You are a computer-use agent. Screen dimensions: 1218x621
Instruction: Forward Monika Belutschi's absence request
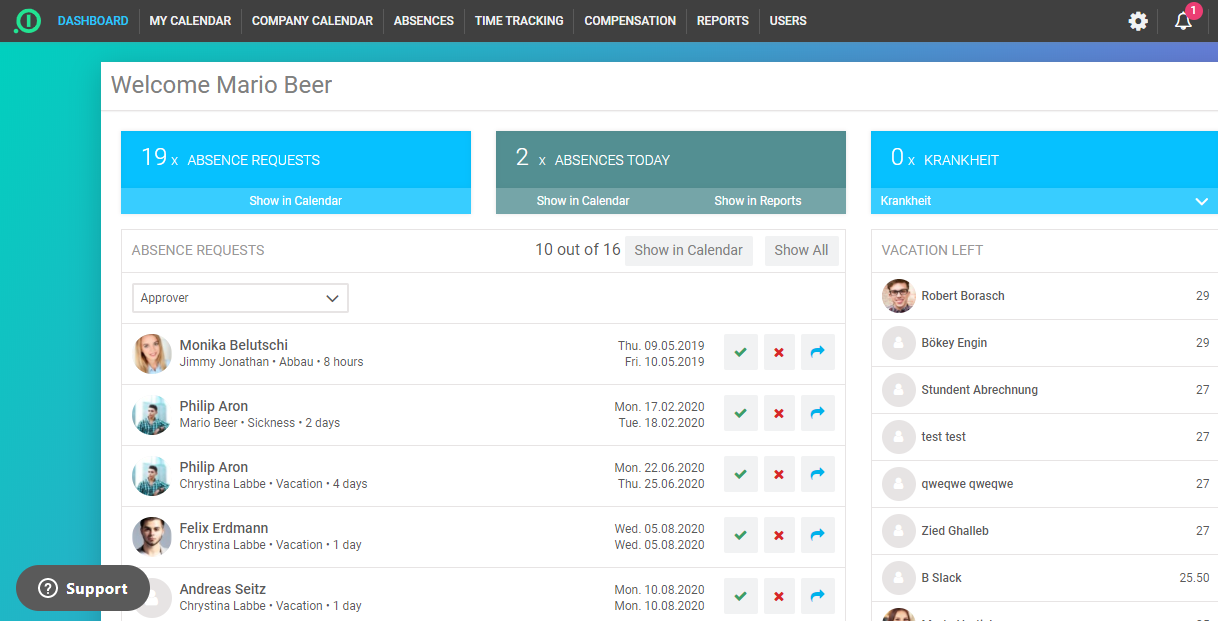pyautogui.click(x=818, y=352)
